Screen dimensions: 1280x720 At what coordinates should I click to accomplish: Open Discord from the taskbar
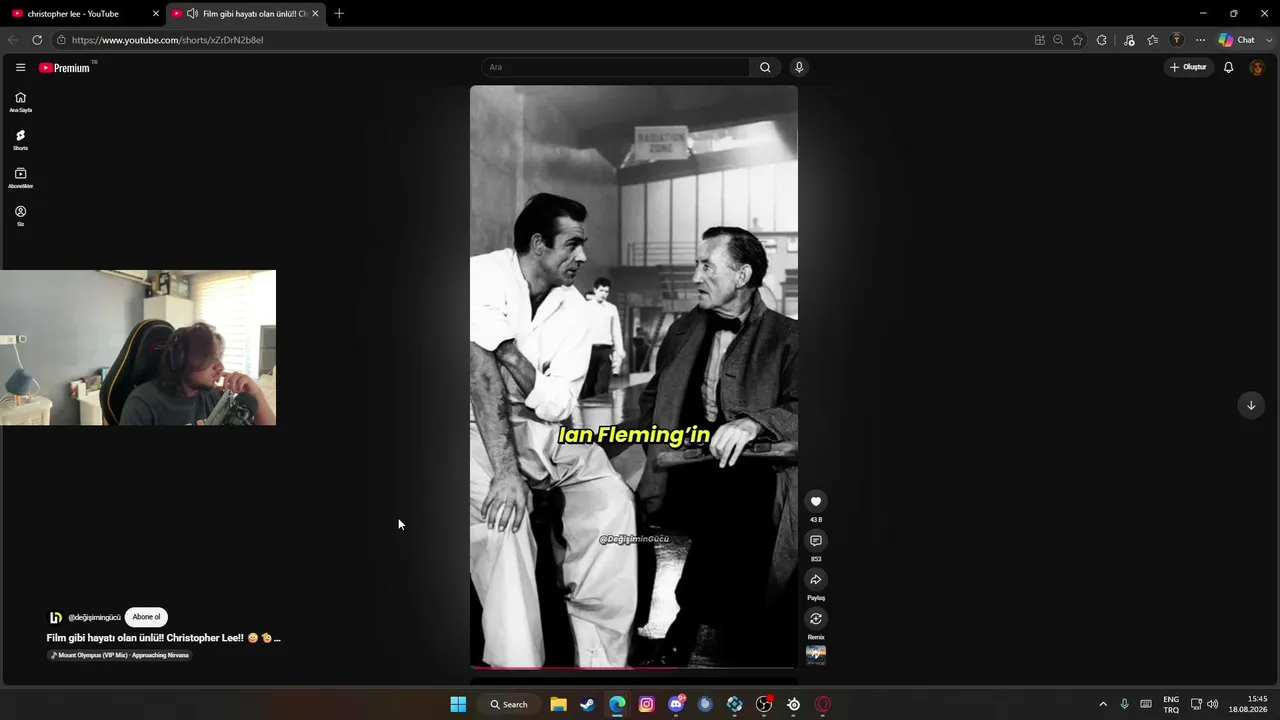pyautogui.click(x=676, y=704)
